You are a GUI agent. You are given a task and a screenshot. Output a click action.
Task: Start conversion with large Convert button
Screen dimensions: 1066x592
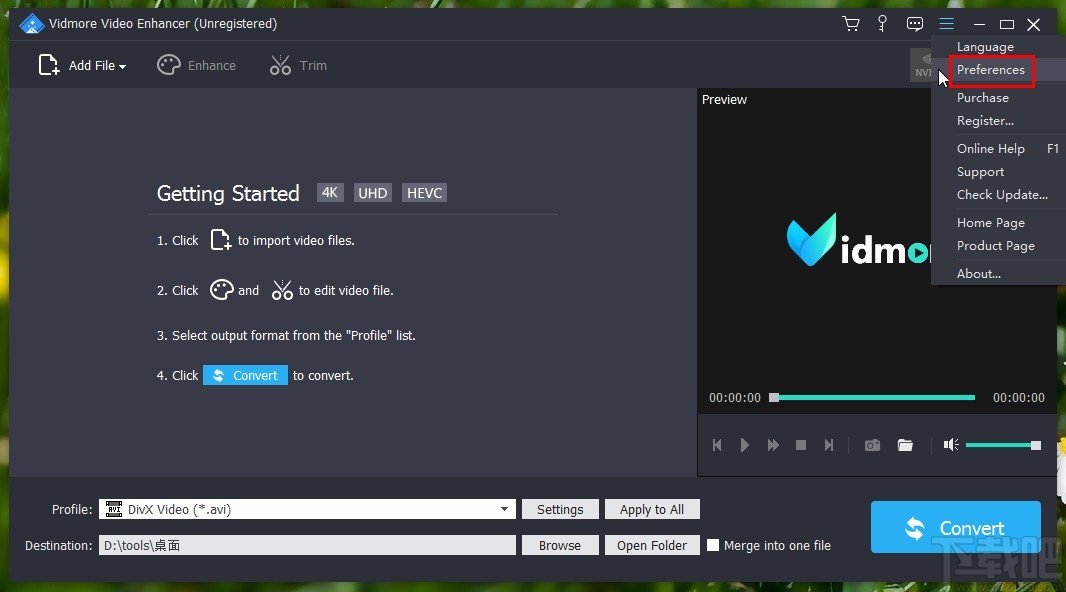point(956,527)
